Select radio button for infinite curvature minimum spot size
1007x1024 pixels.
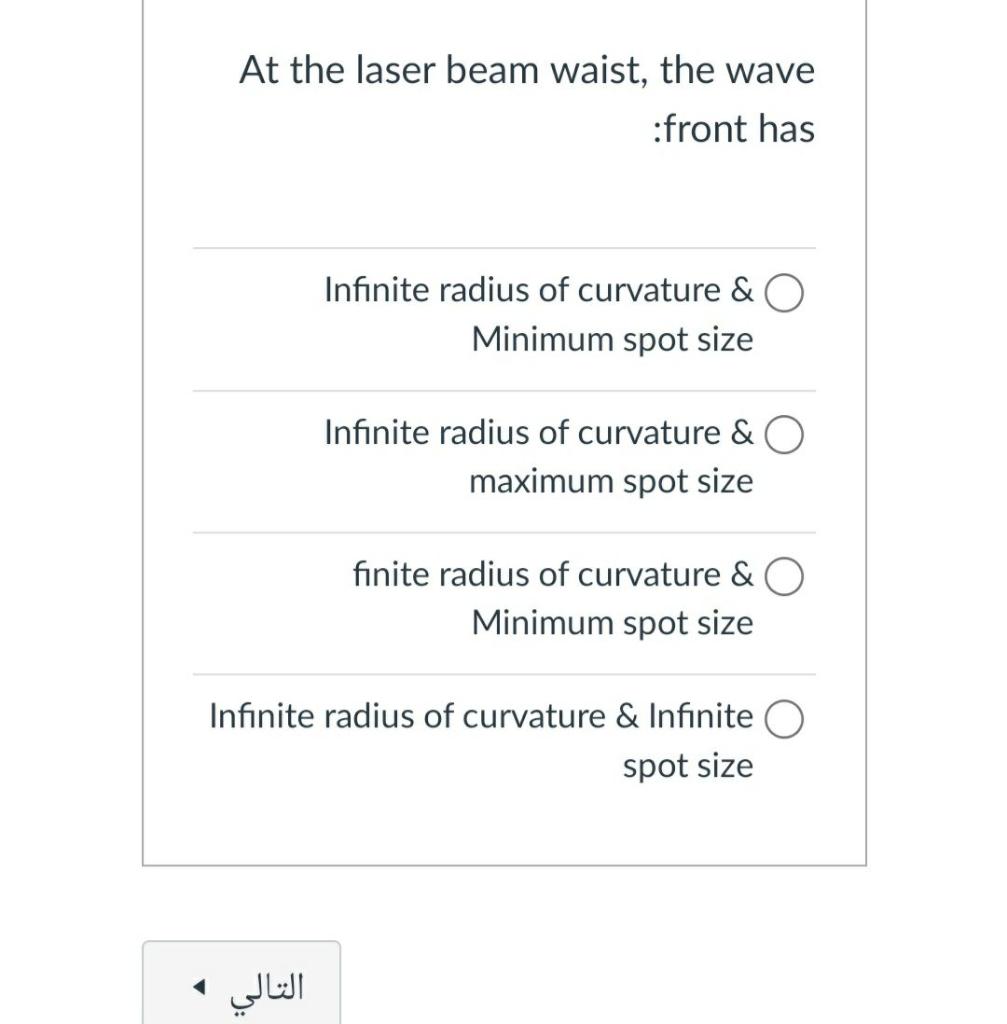point(786,294)
